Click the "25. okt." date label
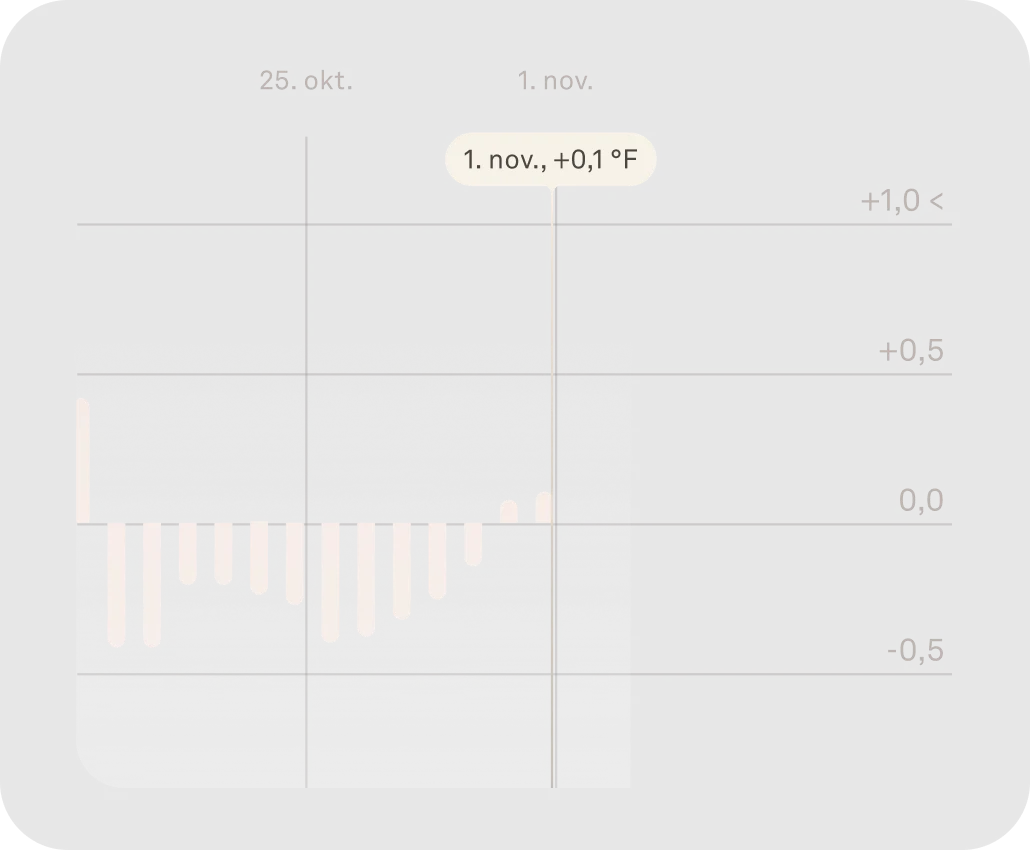The width and height of the screenshot is (1030, 850). [306, 82]
